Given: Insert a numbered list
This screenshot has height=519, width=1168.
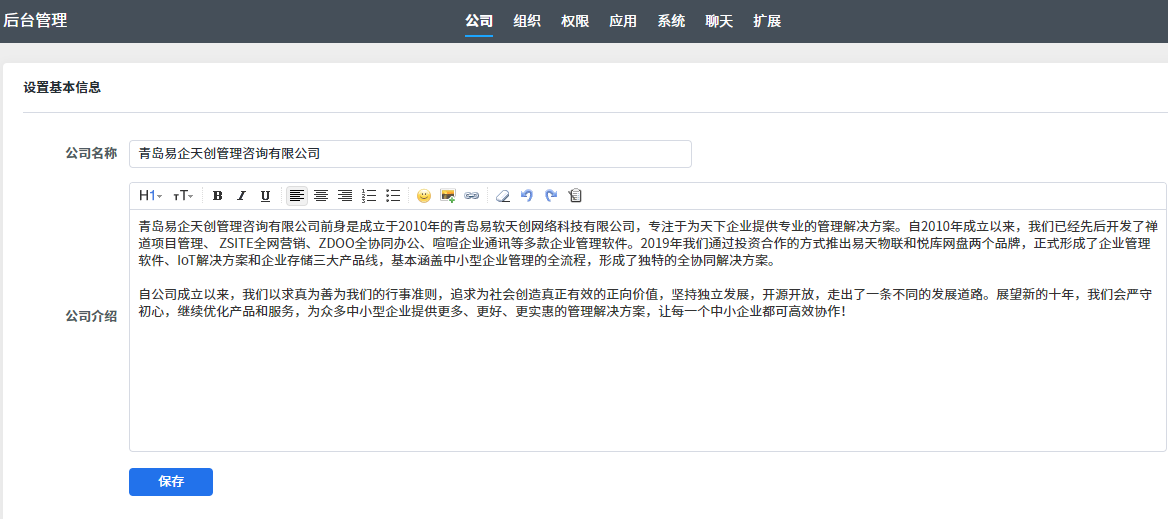Looking at the screenshot, I should tap(369, 196).
